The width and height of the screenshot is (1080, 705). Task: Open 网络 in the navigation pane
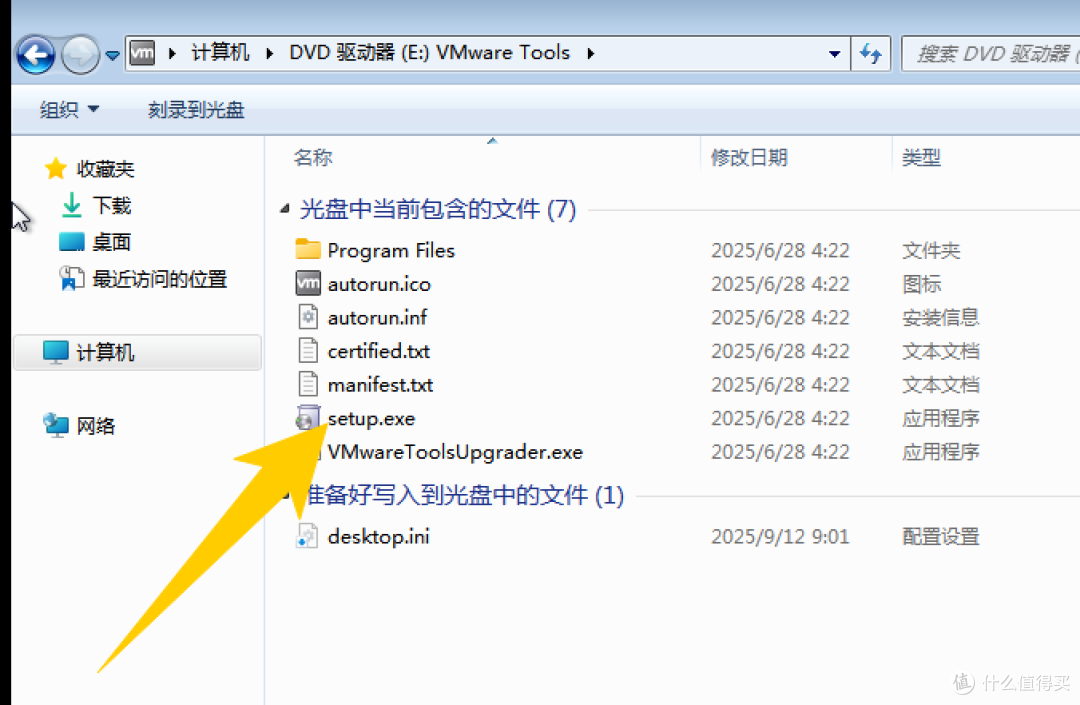(96, 425)
